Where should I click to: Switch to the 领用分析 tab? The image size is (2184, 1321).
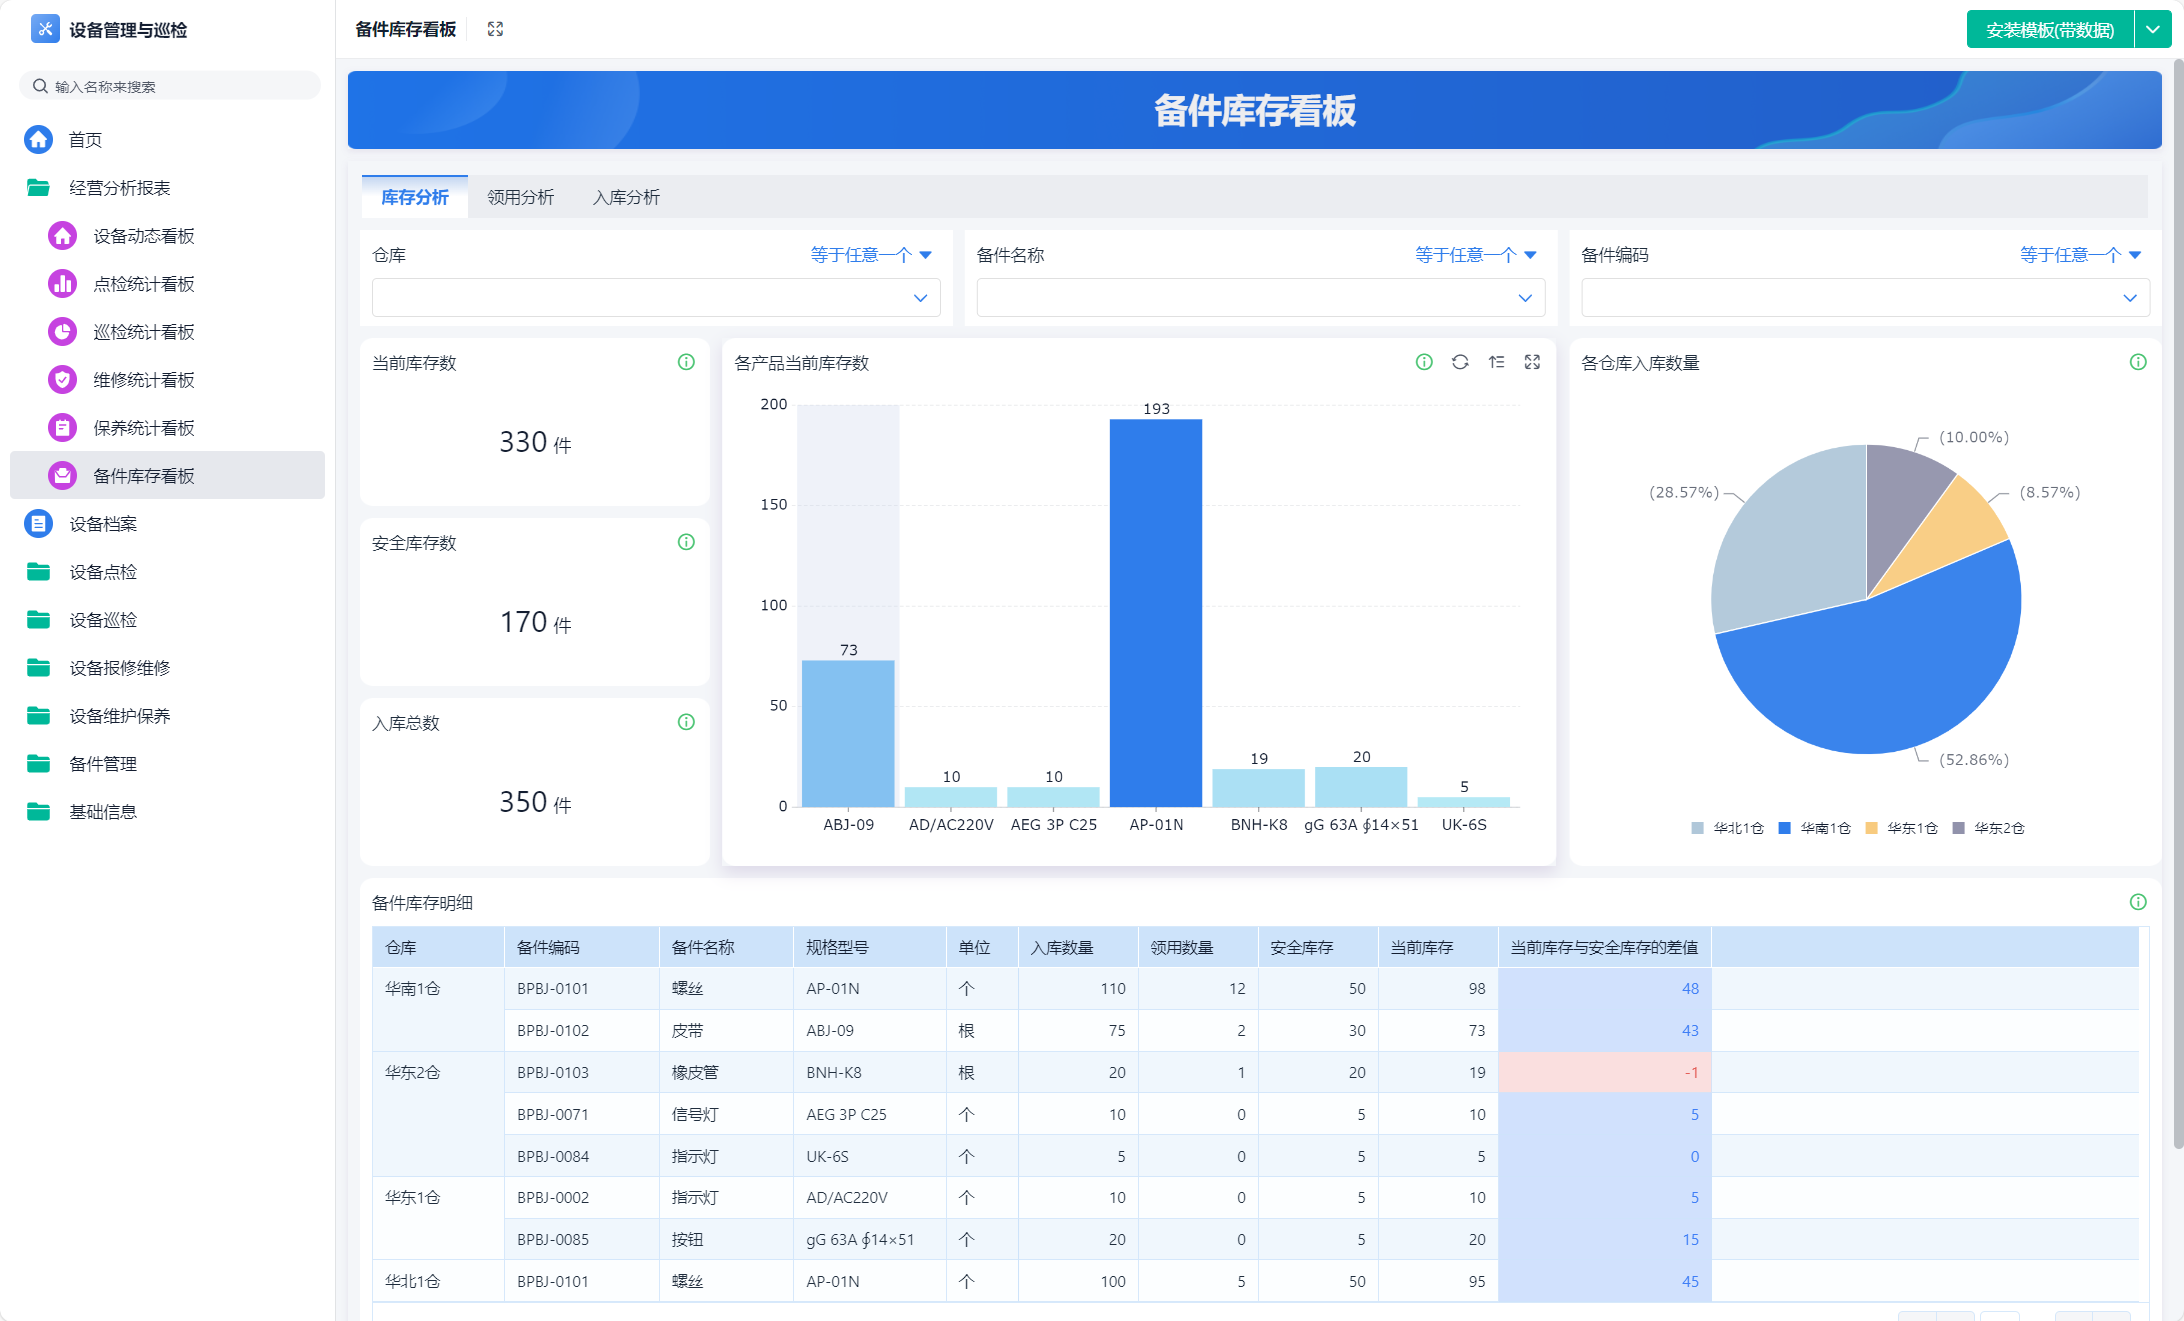pyautogui.click(x=520, y=197)
